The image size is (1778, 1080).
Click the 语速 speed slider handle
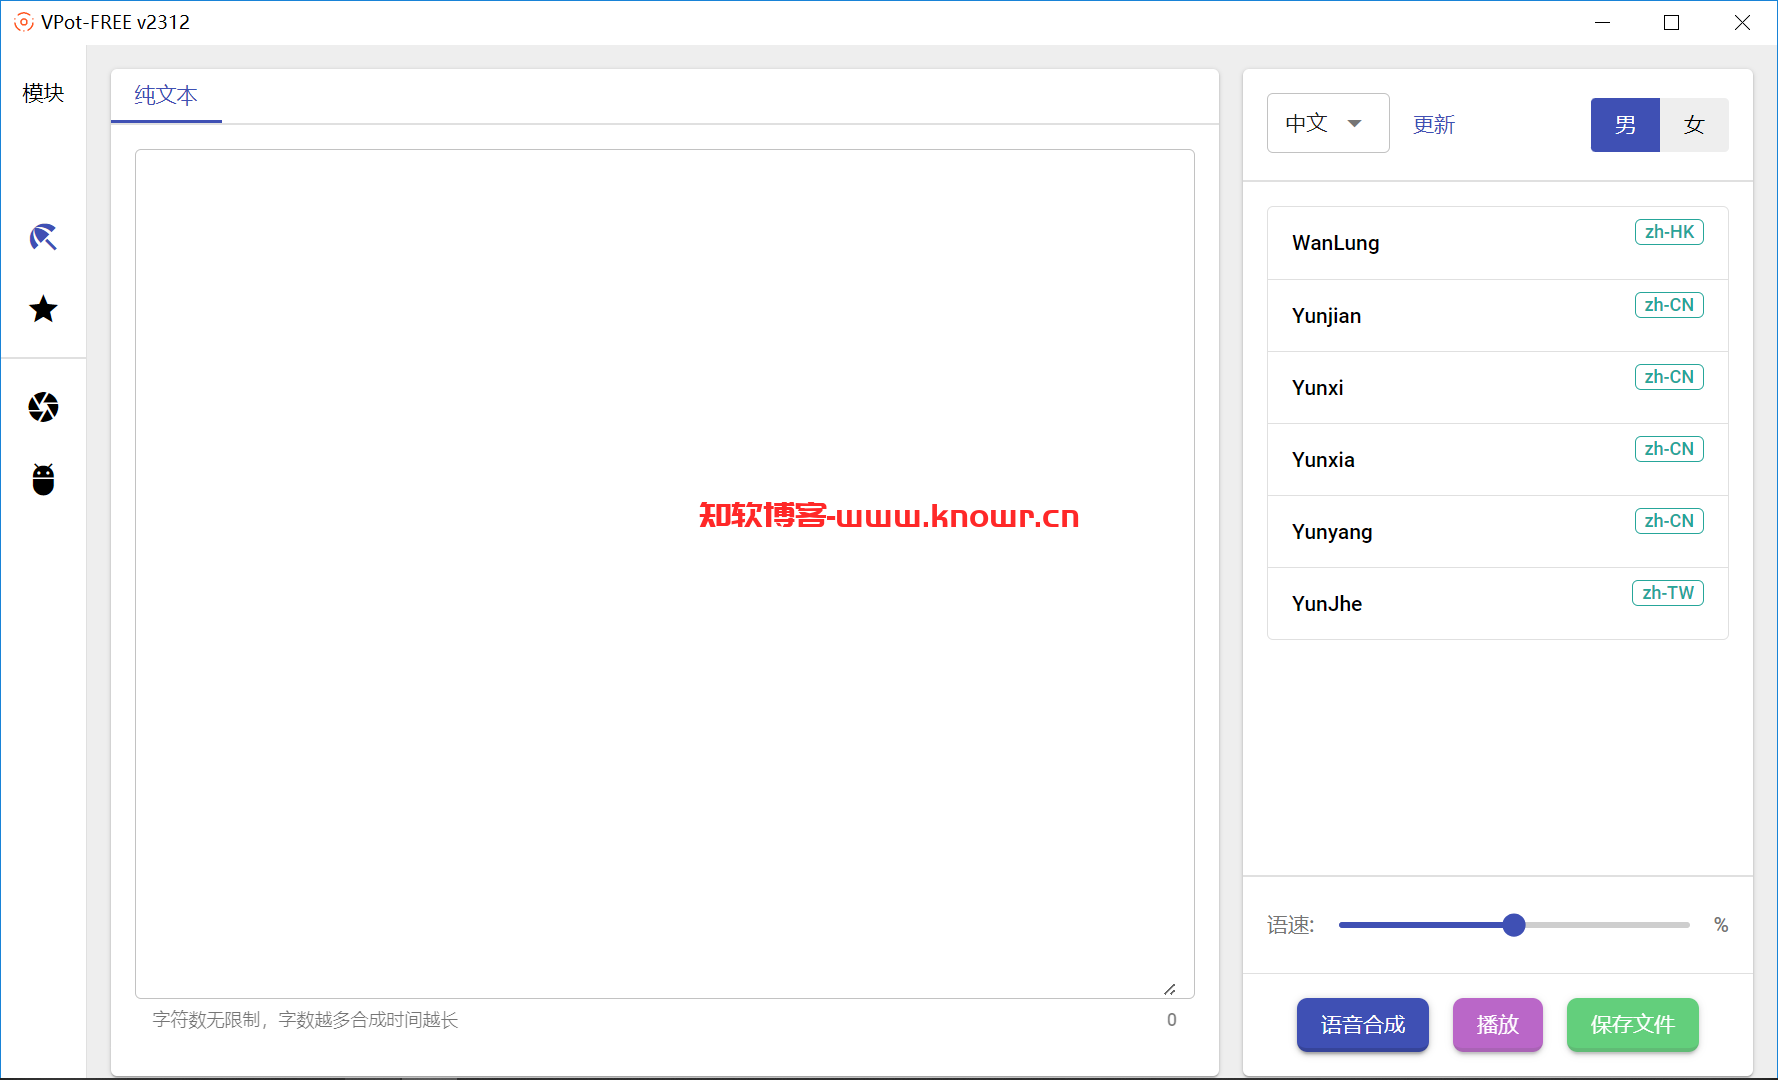coord(1514,925)
